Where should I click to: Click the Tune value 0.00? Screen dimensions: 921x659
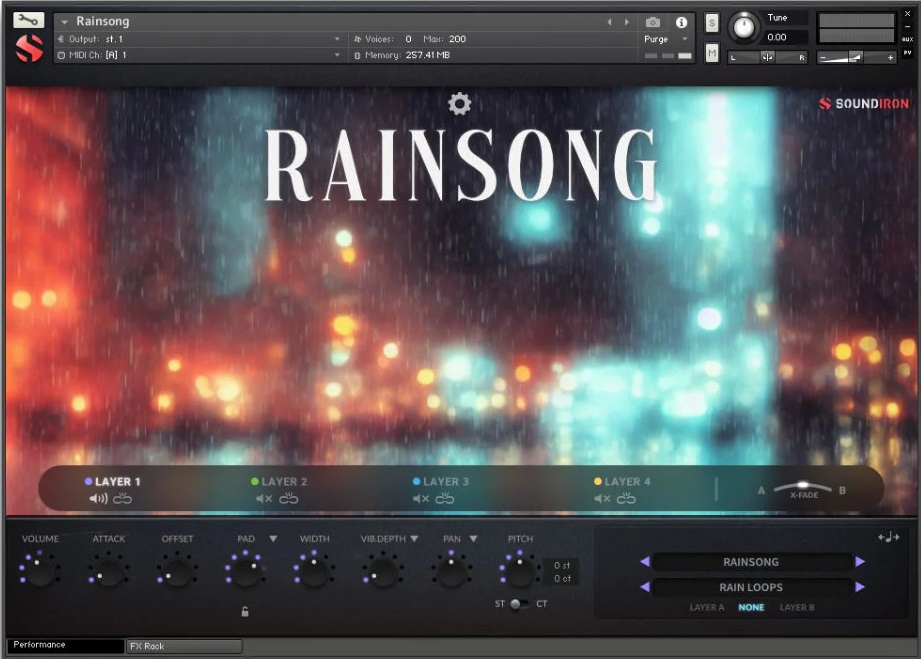pos(777,37)
